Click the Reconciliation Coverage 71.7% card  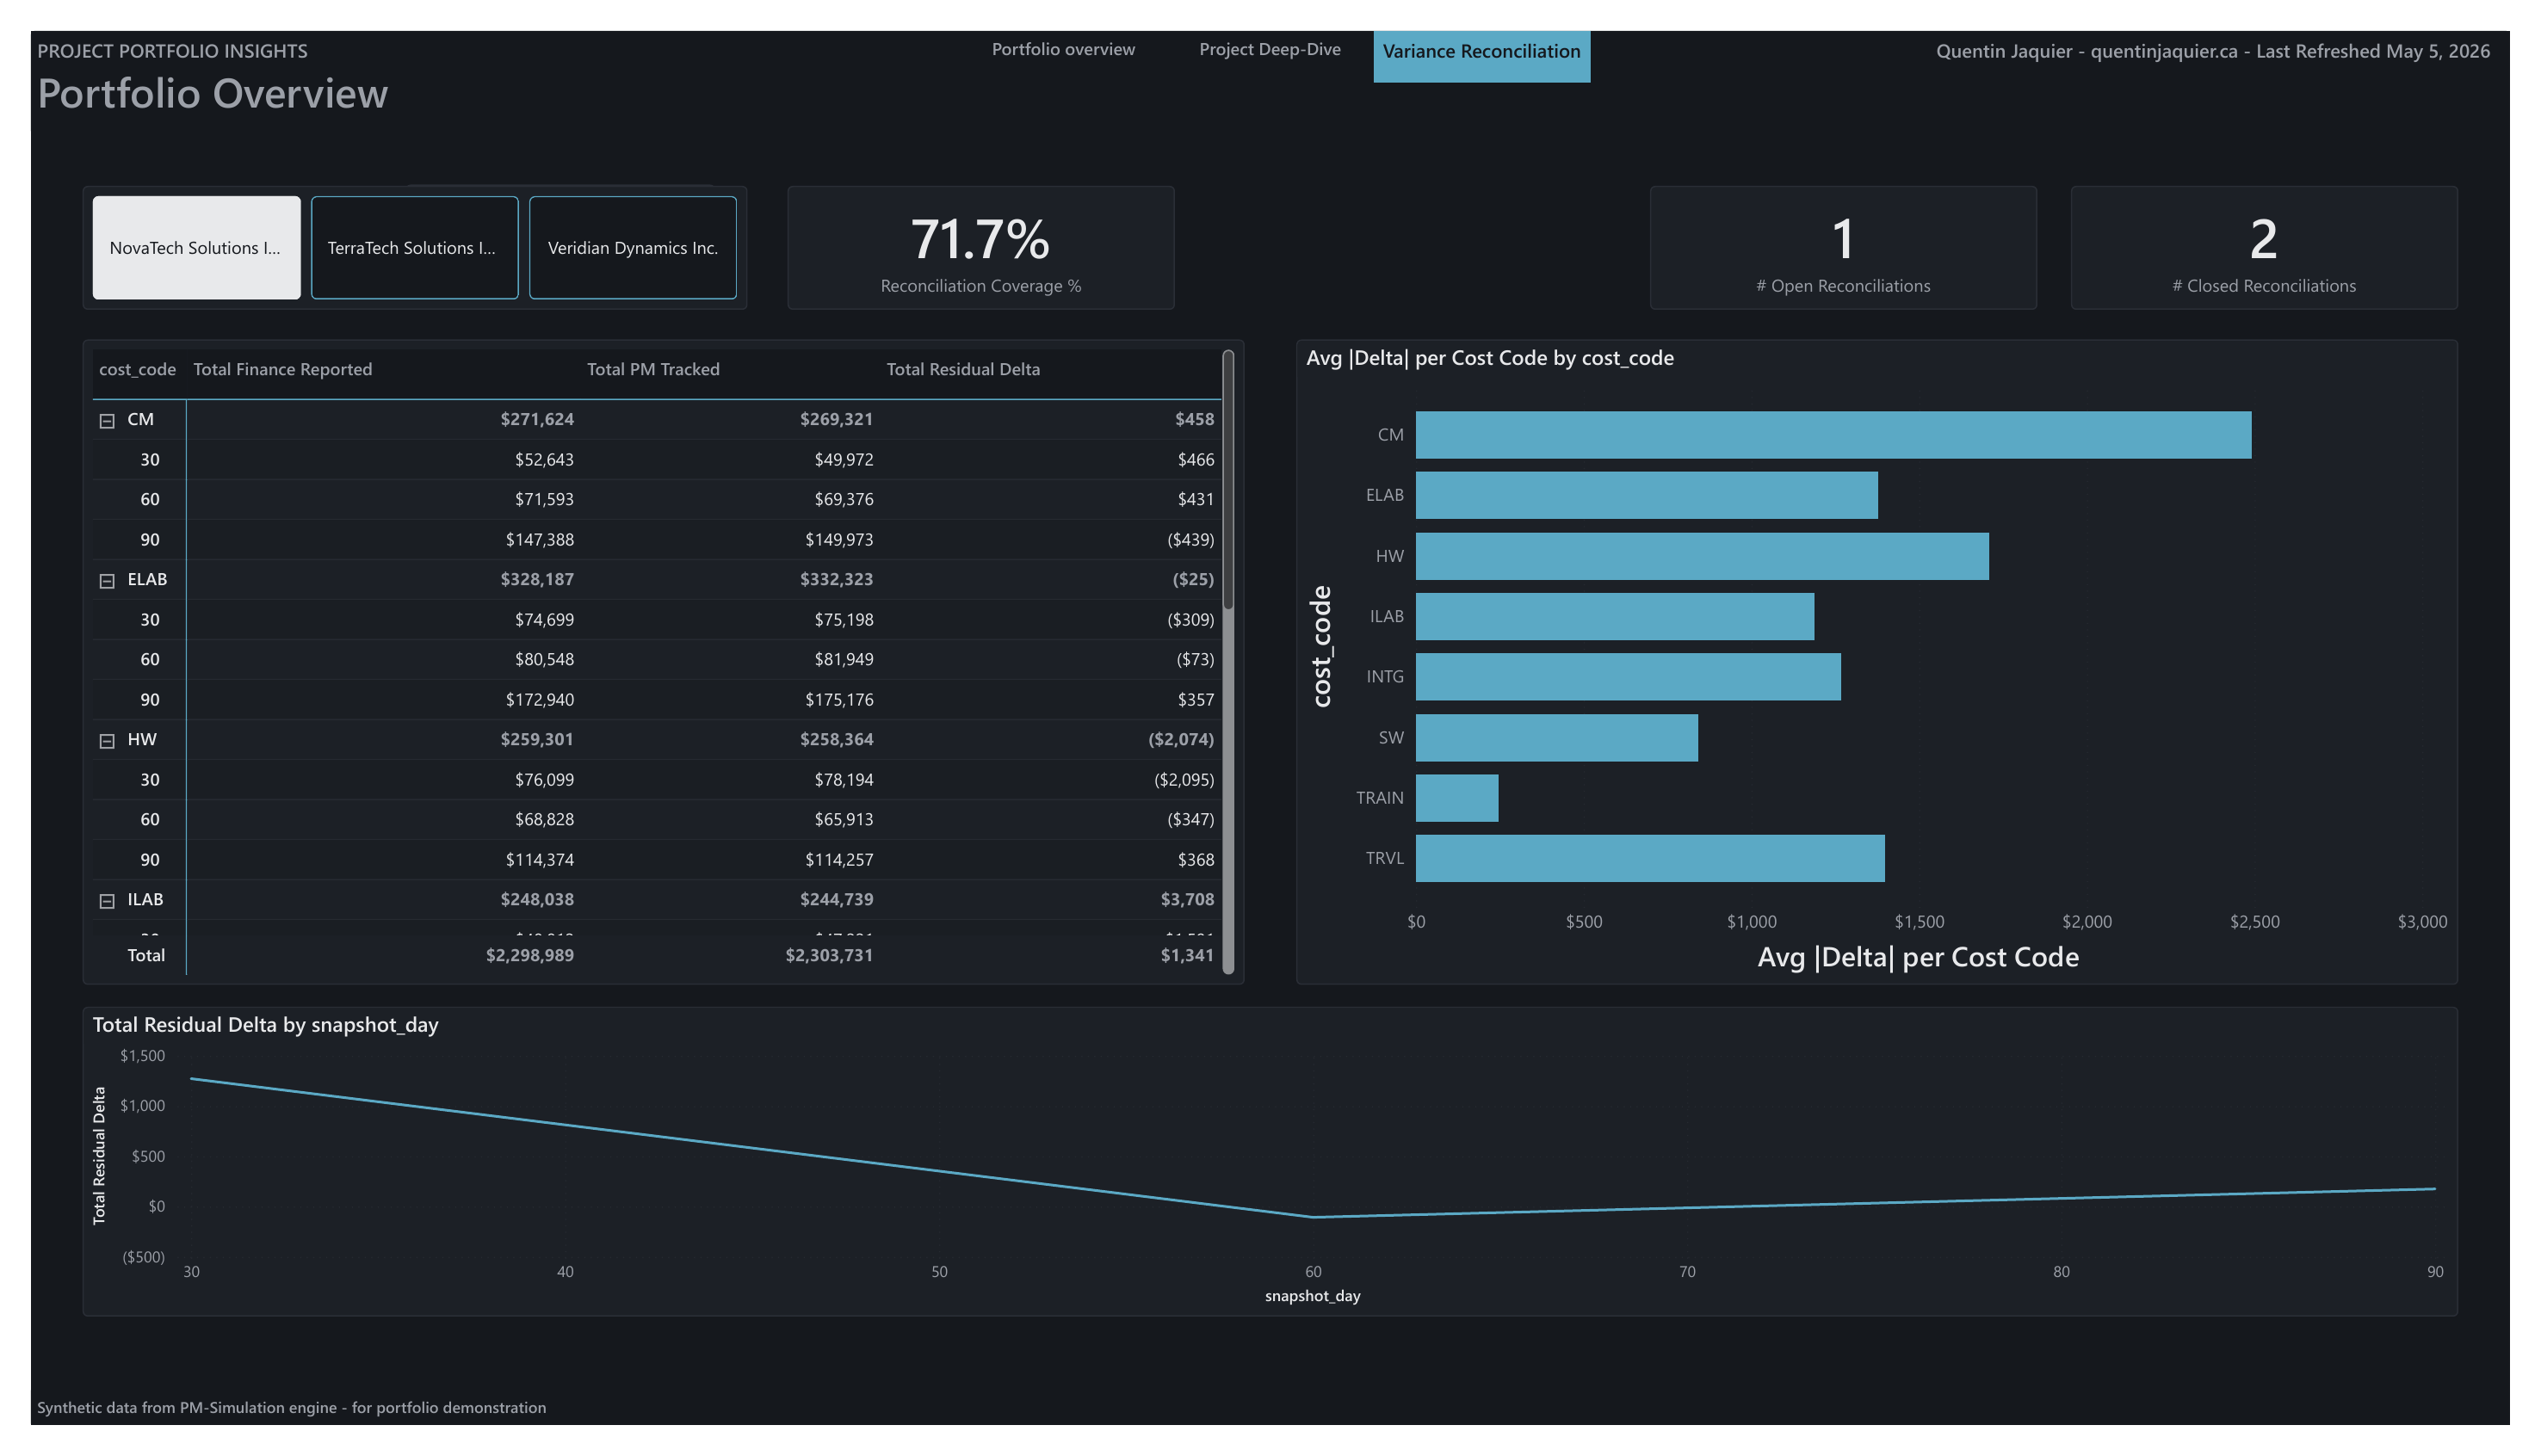[980, 248]
